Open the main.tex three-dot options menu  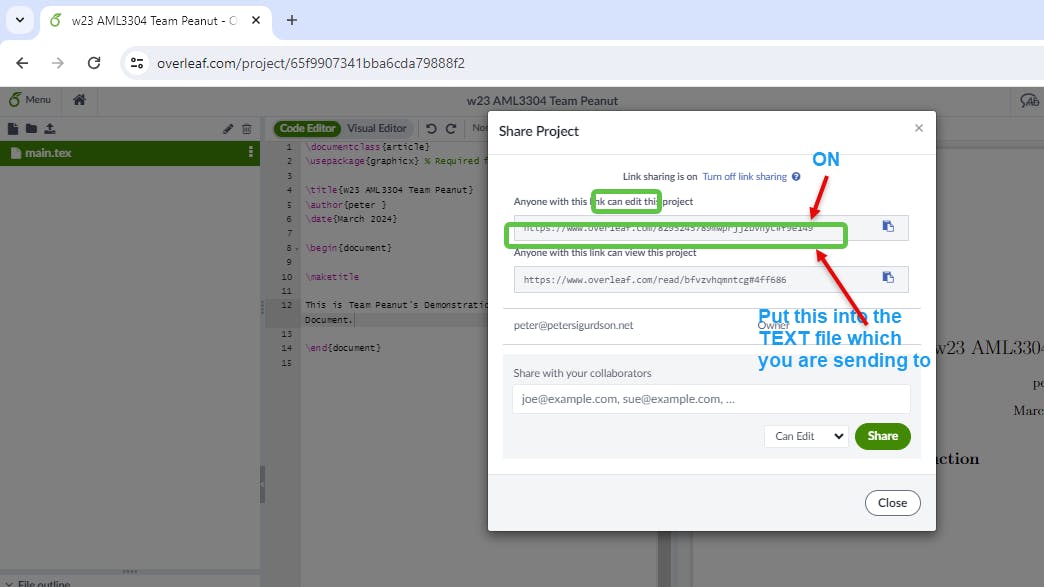250,152
